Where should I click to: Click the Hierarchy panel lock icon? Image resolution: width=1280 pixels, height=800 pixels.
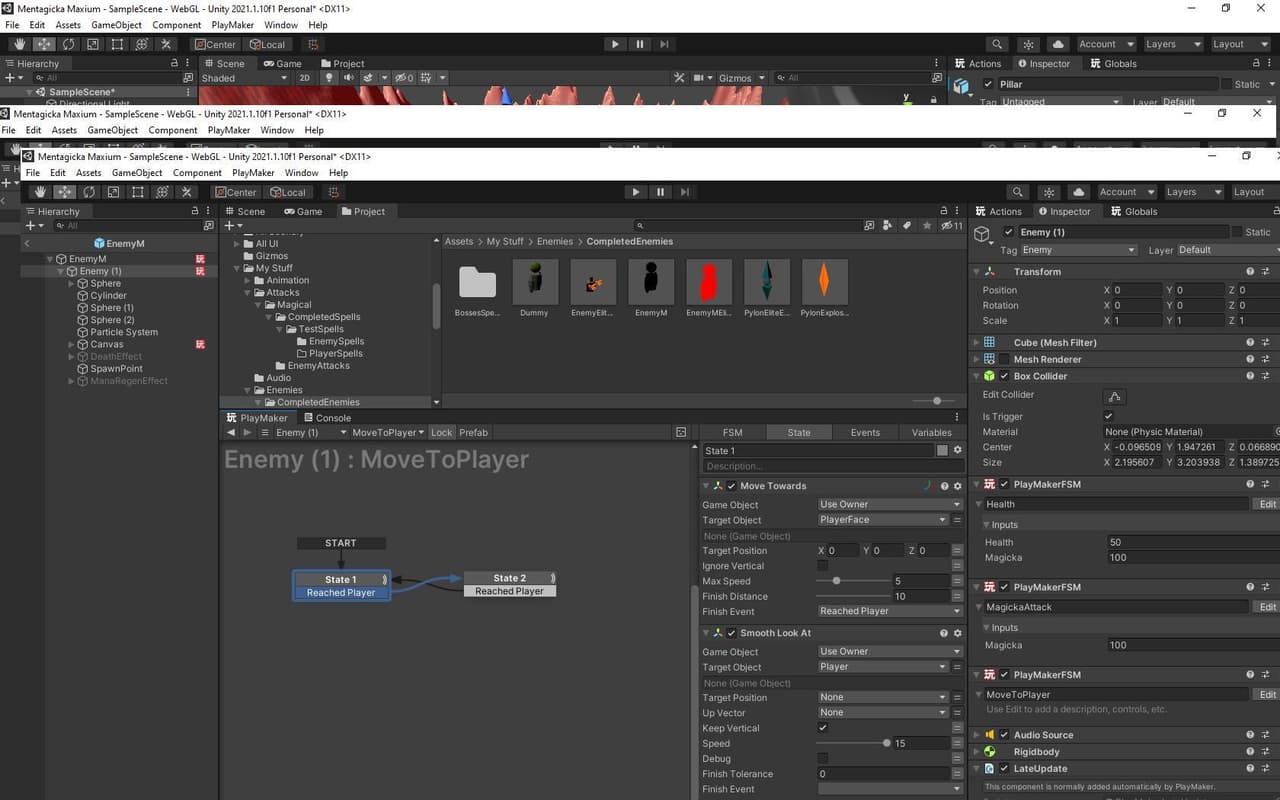[x=195, y=211]
